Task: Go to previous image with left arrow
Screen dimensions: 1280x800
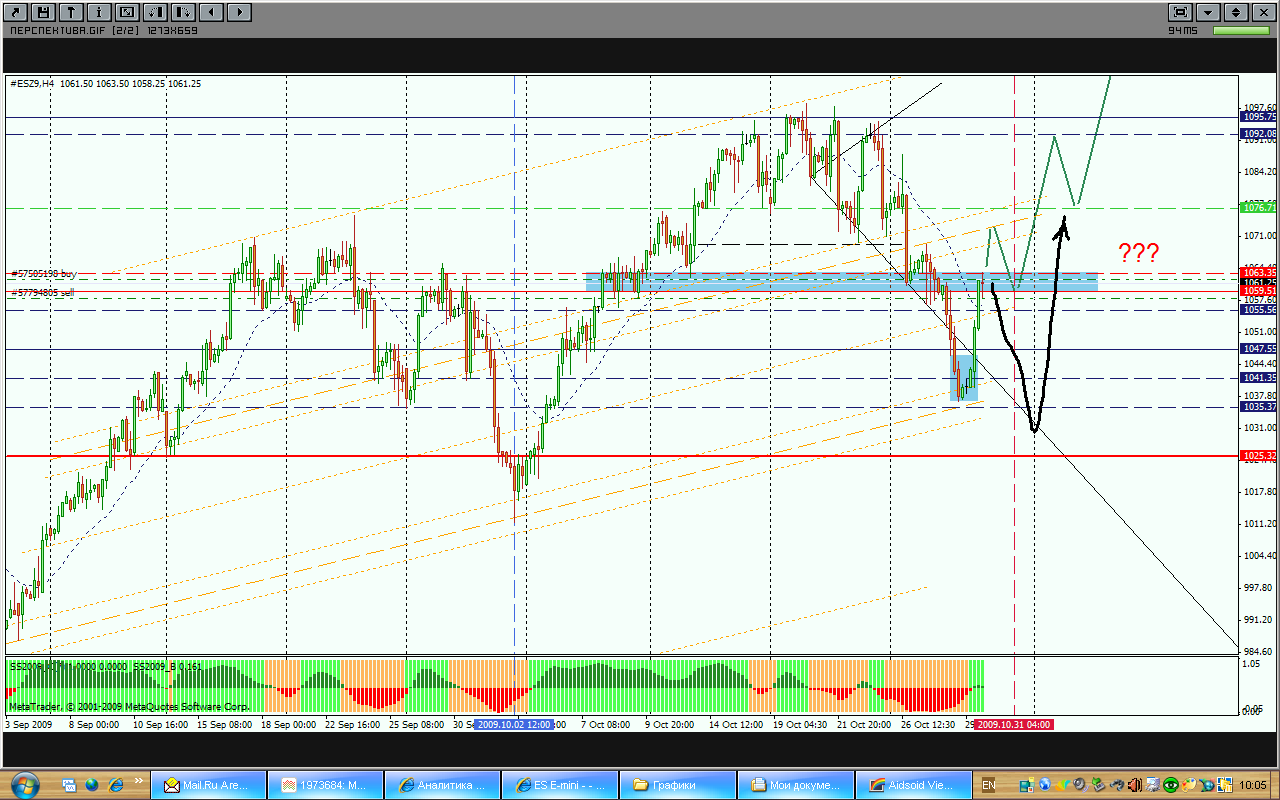Action: tap(211, 12)
